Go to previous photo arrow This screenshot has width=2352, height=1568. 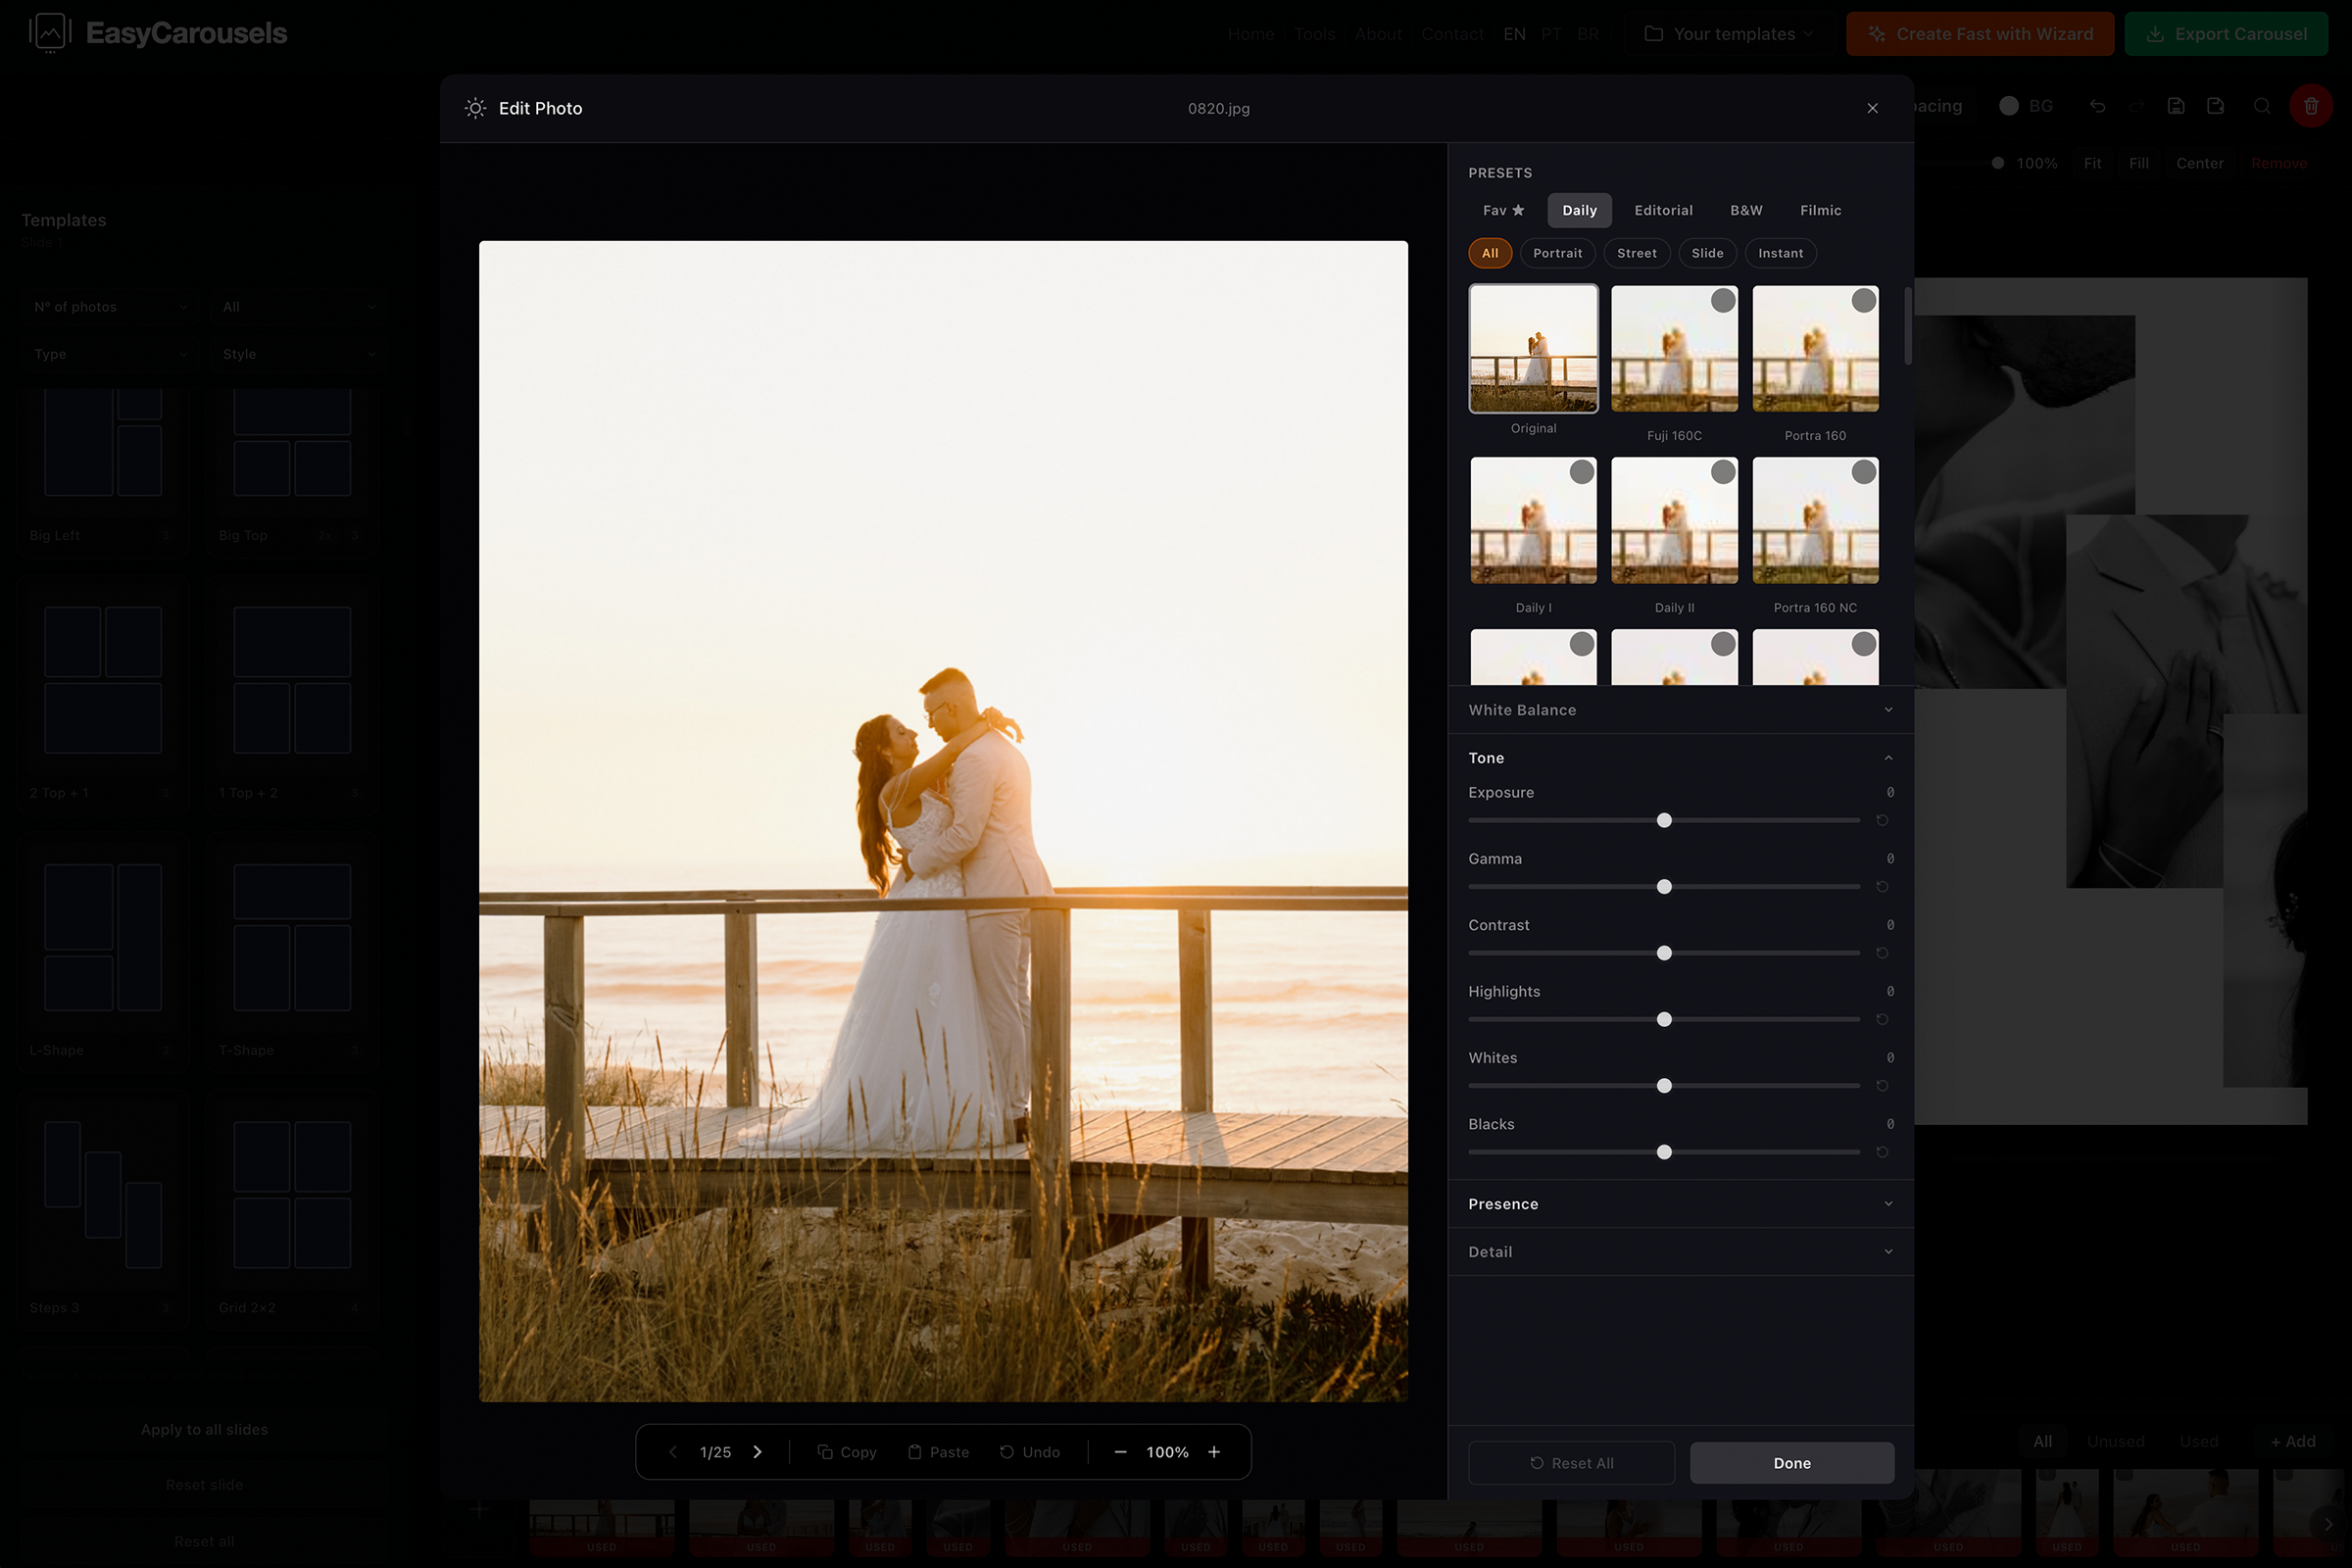673,1452
